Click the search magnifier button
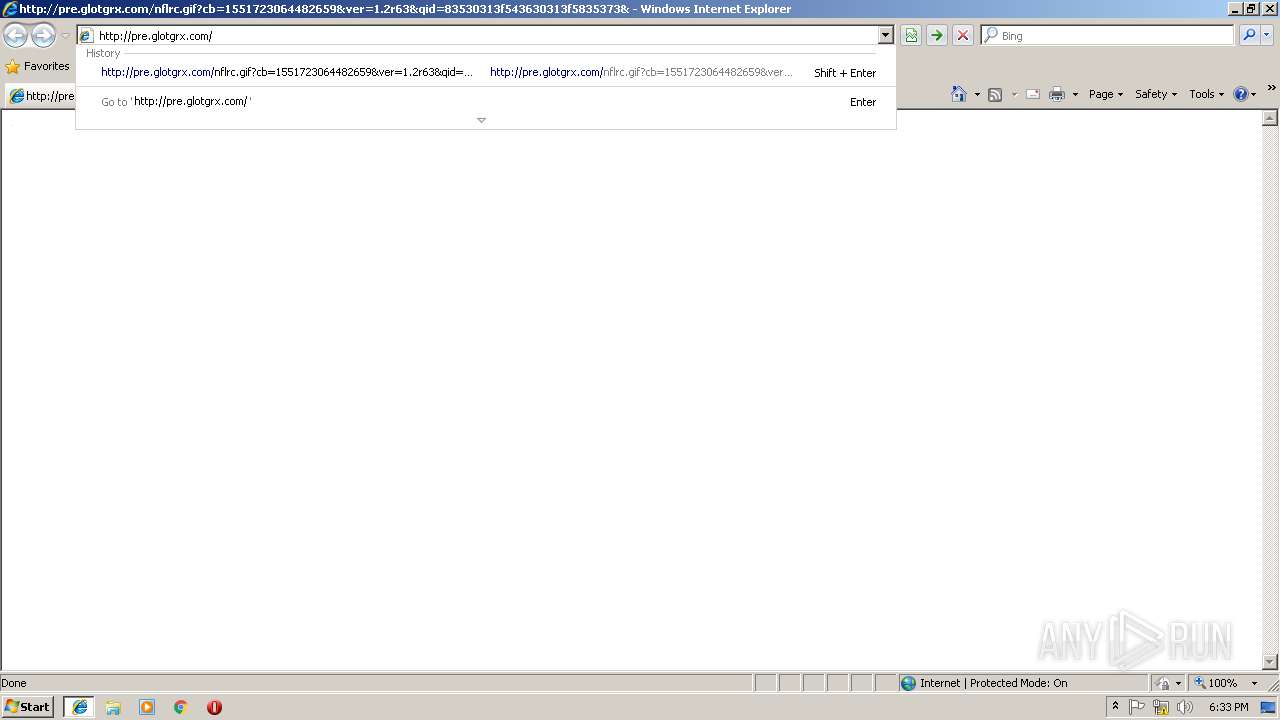The height and width of the screenshot is (720, 1280). click(x=1249, y=36)
